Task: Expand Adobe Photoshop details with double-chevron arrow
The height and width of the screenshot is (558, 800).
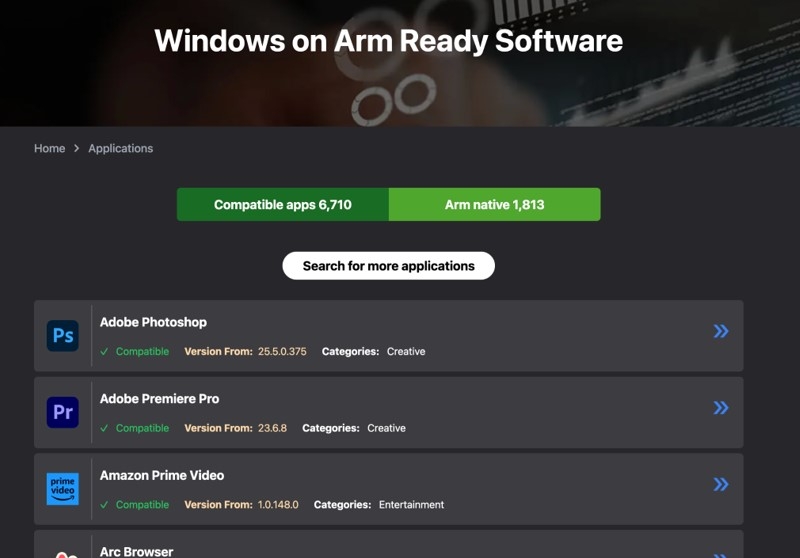Action: [721, 331]
